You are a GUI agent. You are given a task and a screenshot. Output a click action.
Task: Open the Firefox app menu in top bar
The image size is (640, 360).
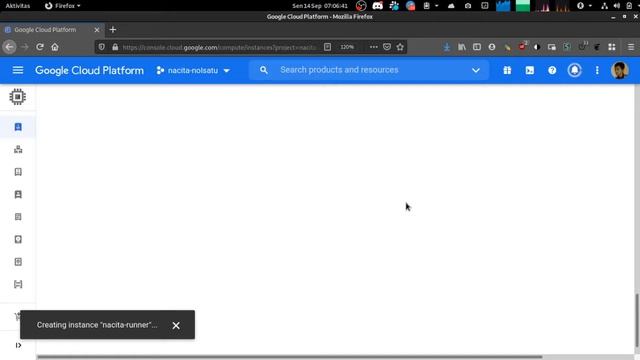pos(62,6)
